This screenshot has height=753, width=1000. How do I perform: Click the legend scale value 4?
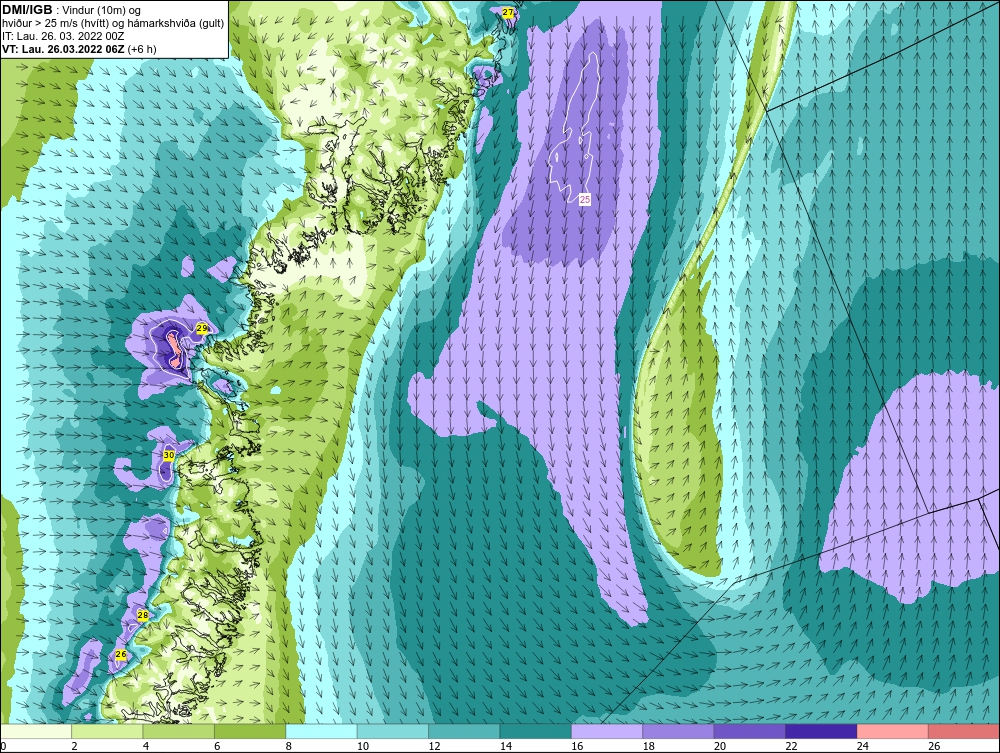[x=146, y=746]
